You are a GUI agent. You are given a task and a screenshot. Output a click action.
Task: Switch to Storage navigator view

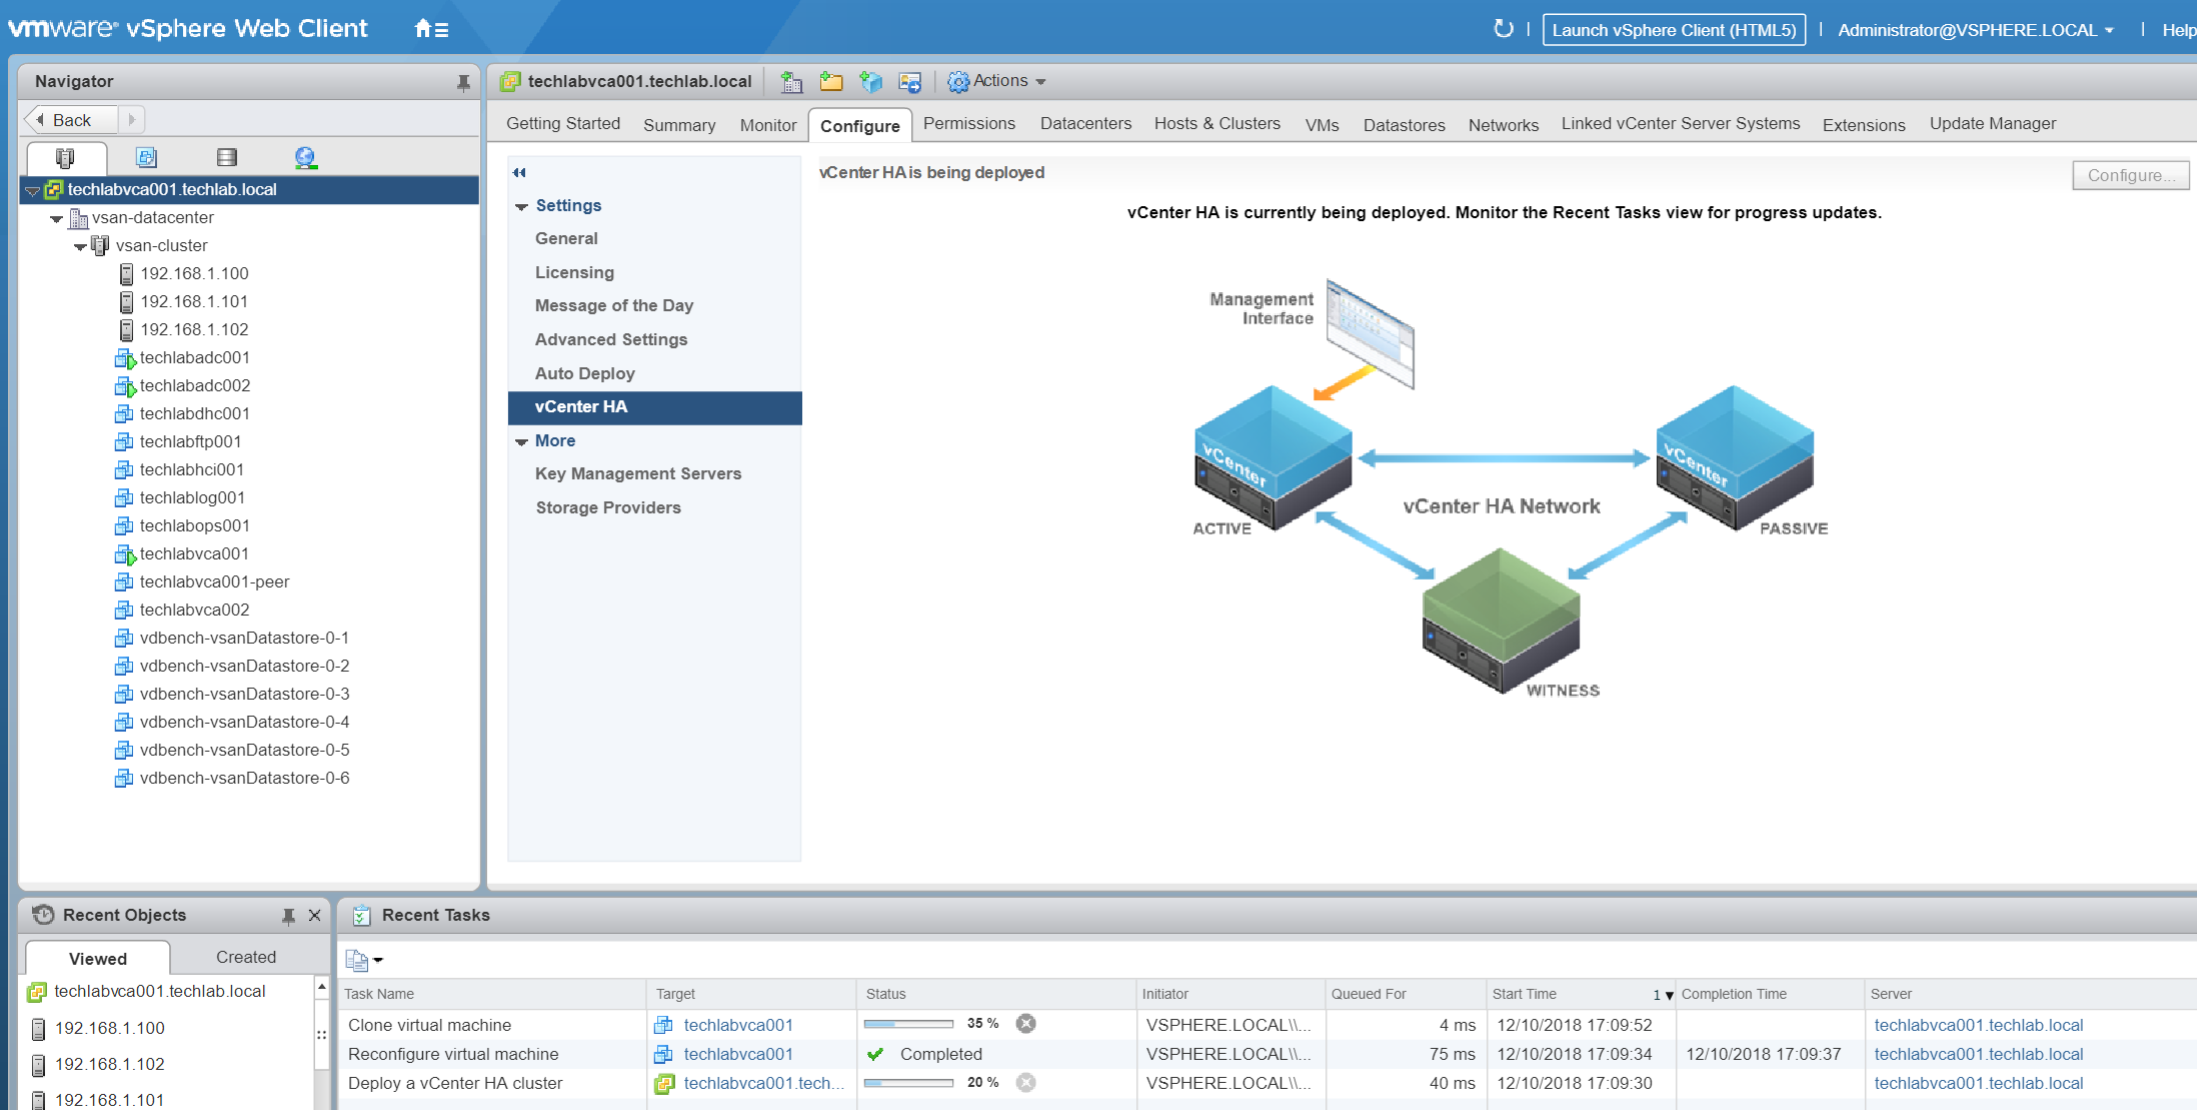click(227, 157)
